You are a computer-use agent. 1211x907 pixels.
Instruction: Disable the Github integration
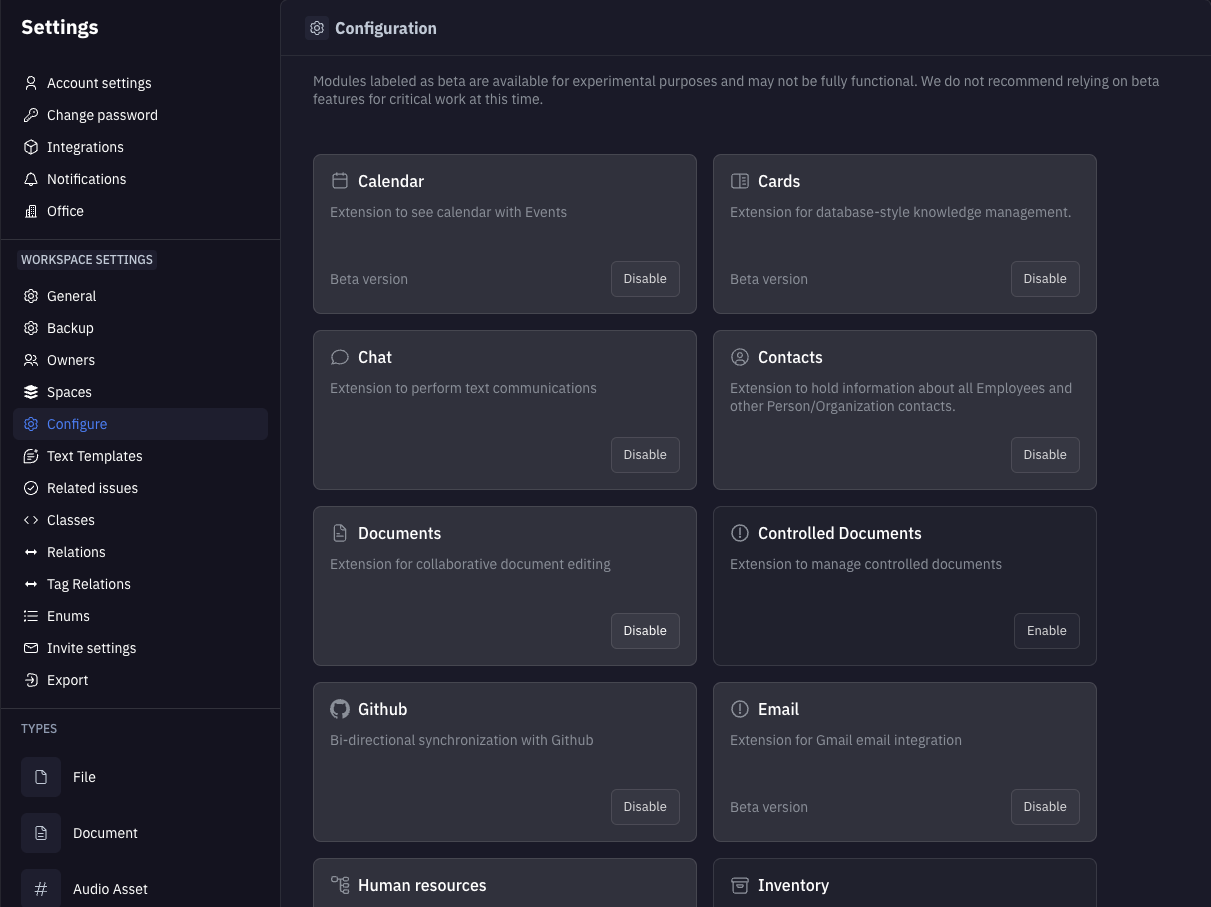point(644,806)
